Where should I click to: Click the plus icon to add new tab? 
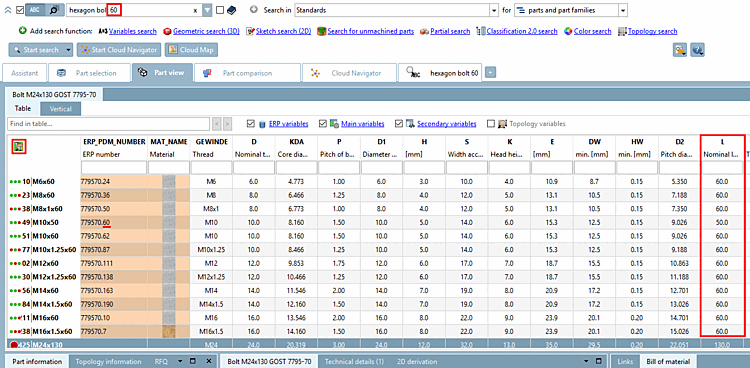(x=491, y=73)
